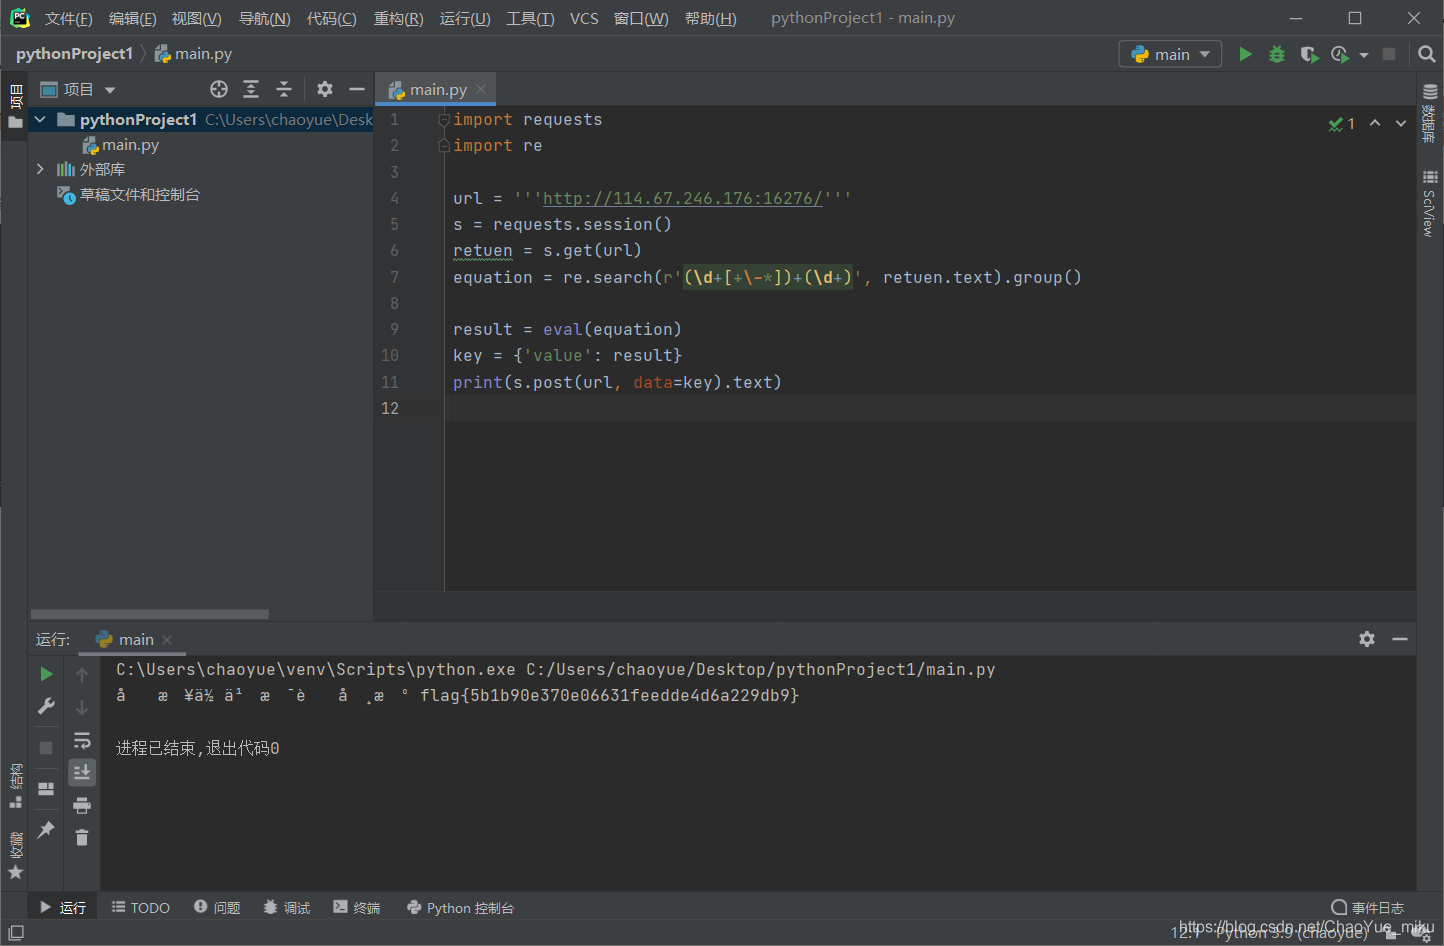This screenshot has height=946, width=1444.
Task: Toggle soft-wrap in the run console
Action: pyautogui.click(x=82, y=740)
